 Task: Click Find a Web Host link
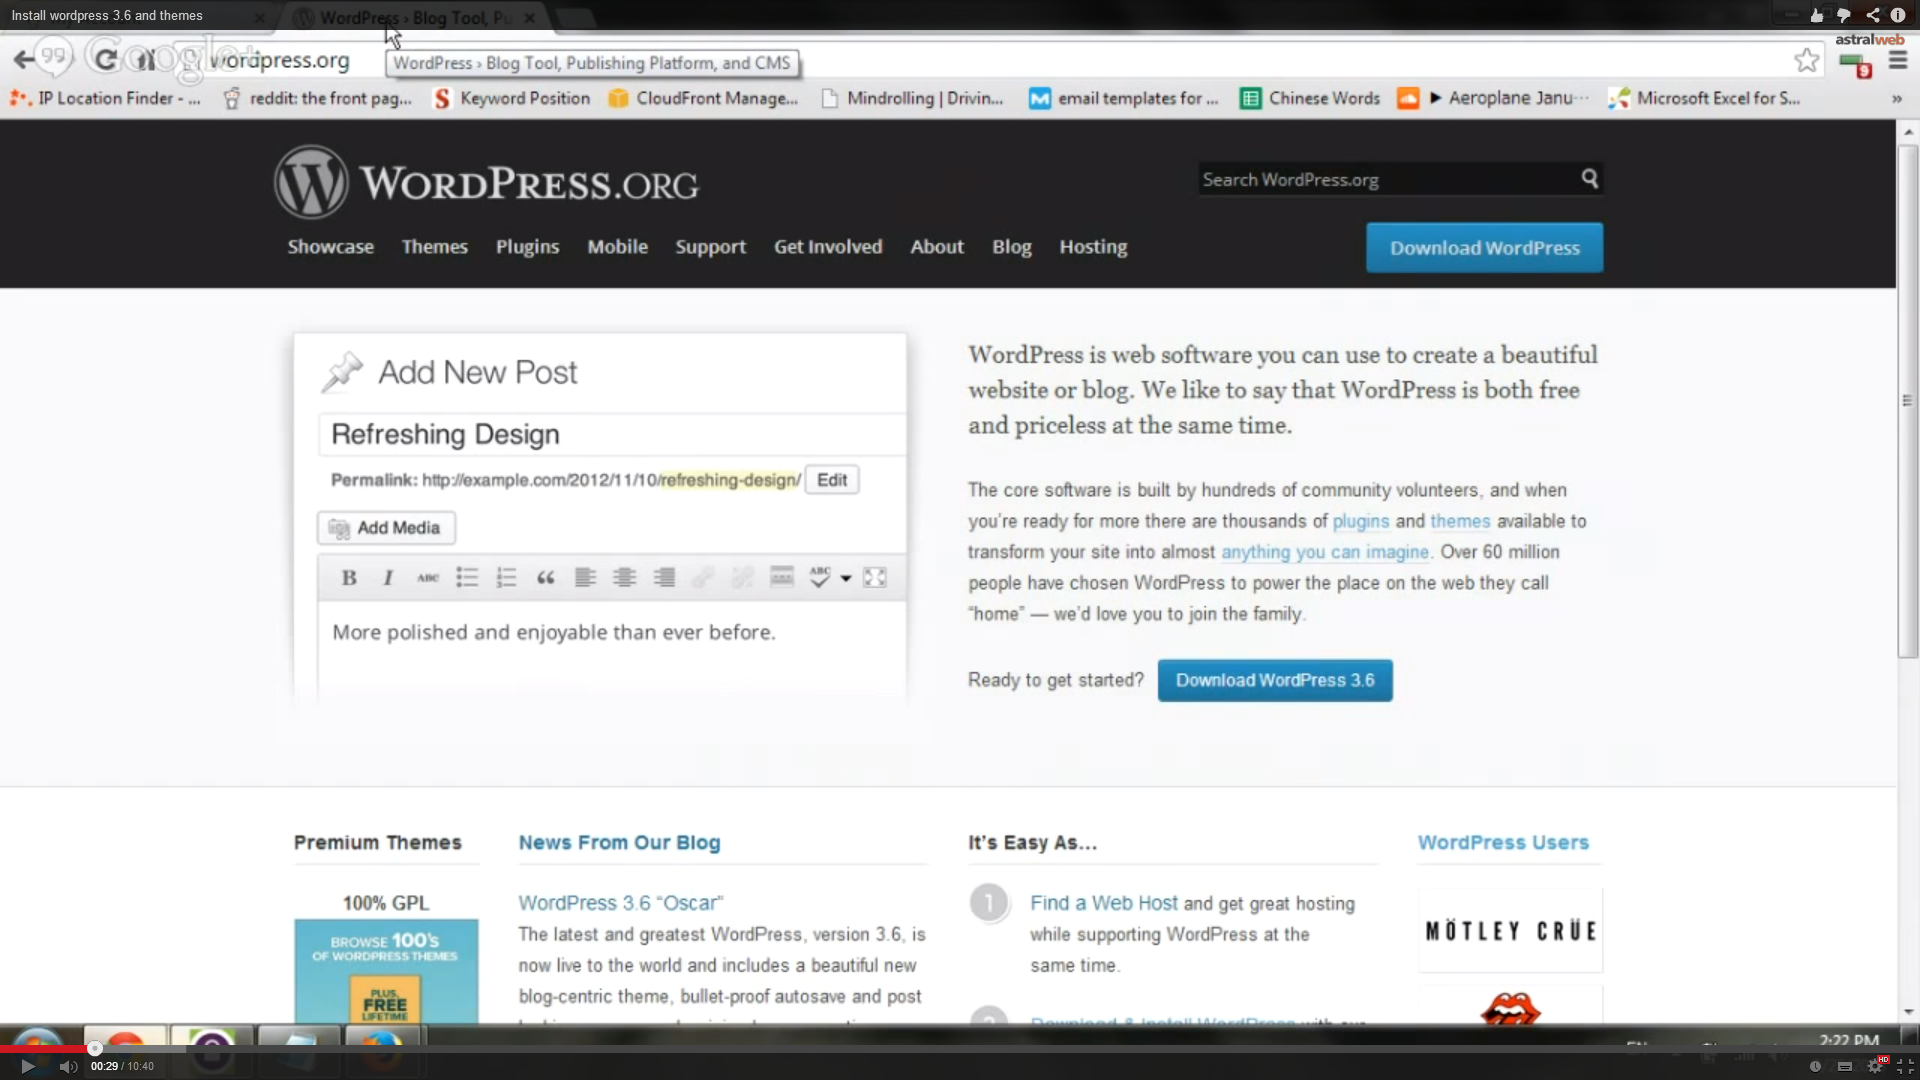pos(1104,903)
